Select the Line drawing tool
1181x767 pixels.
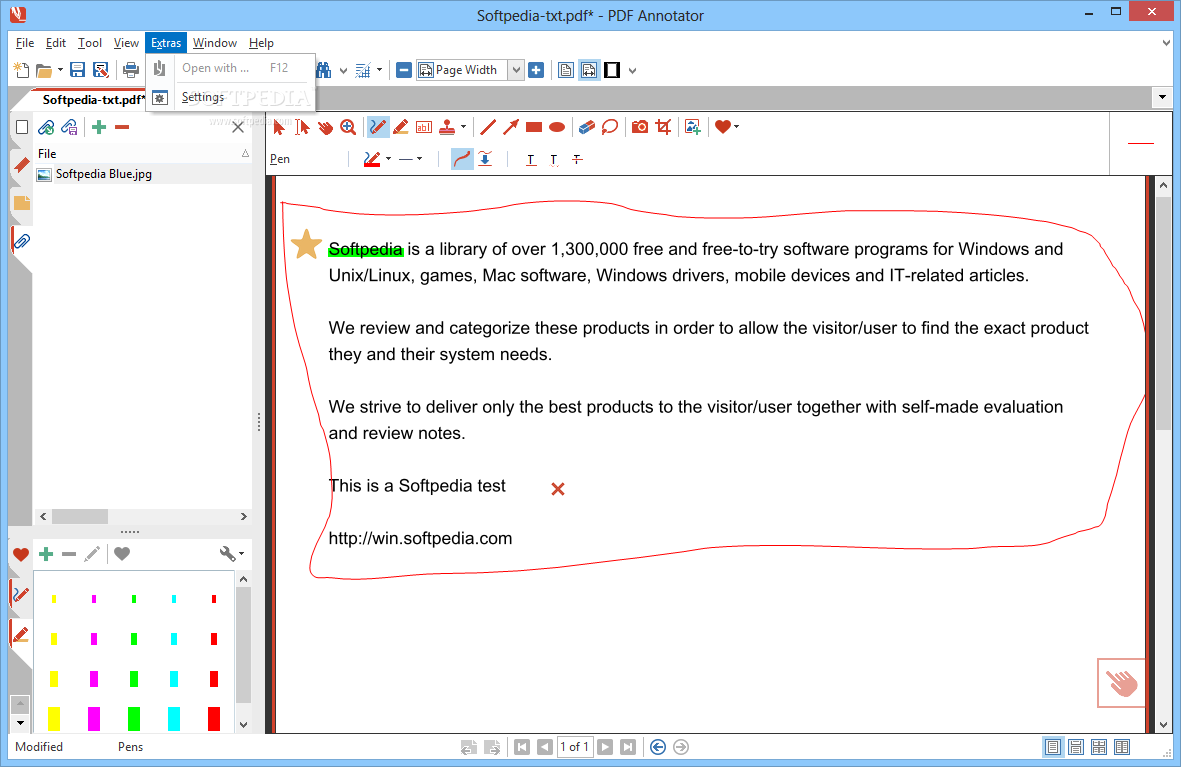coord(488,127)
